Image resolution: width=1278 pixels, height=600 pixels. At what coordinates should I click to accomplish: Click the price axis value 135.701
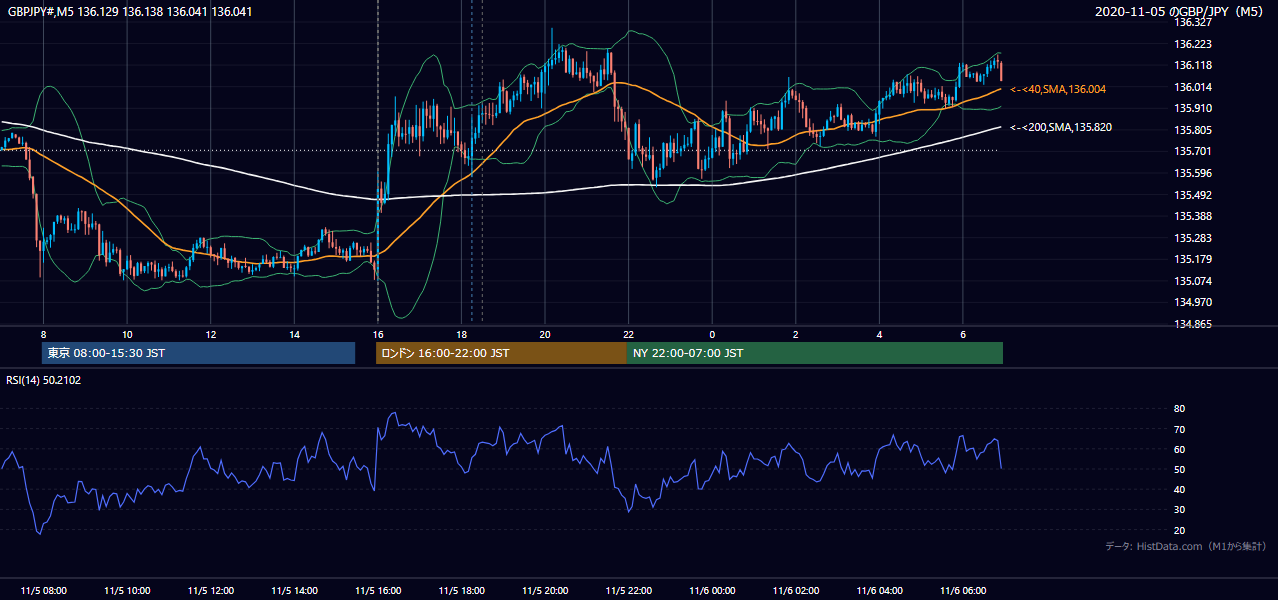(x=1191, y=152)
